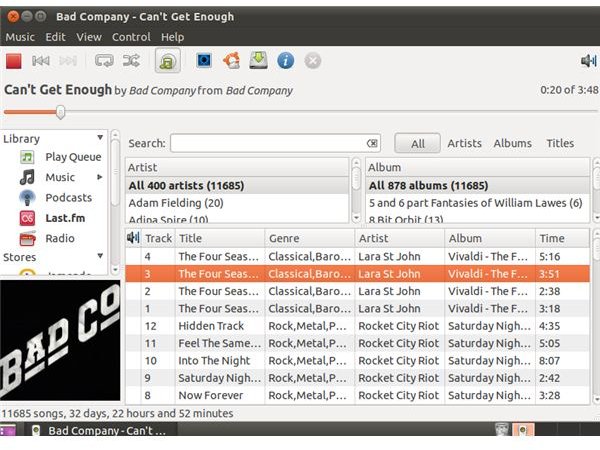Sort by the Album column header in track list
This screenshot has height=450, width=600.
490,238
